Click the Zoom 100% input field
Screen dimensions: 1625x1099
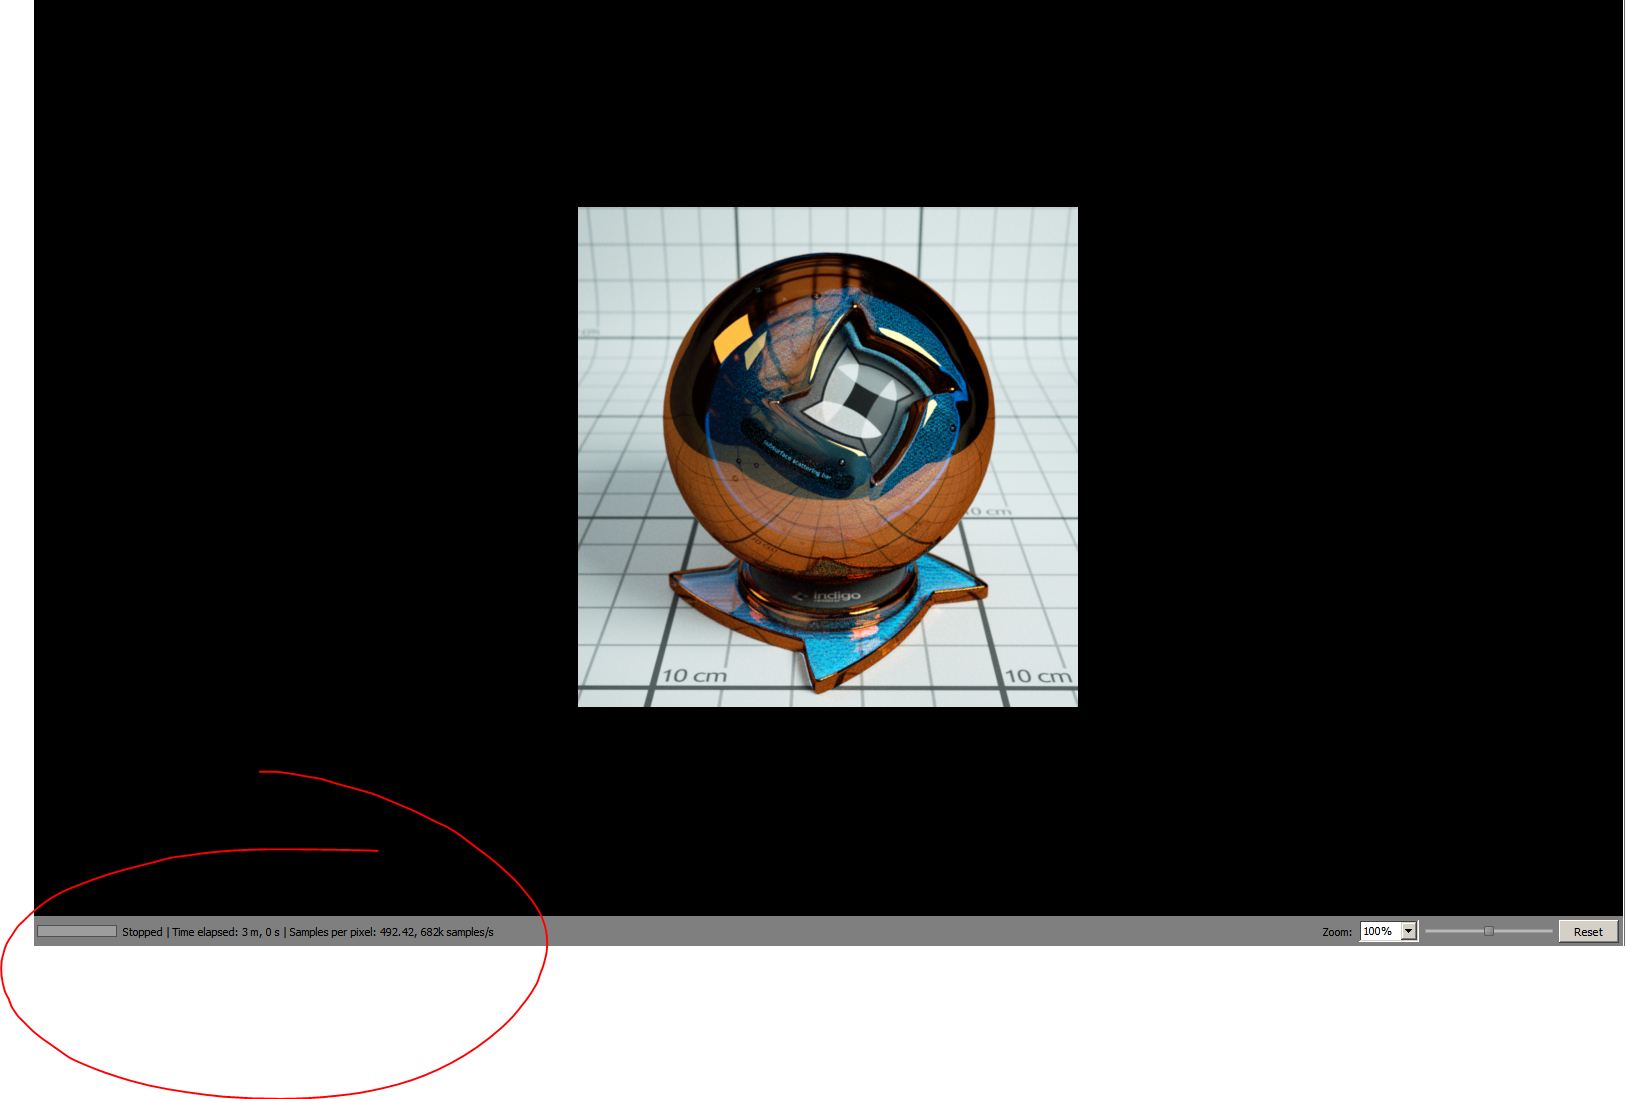pyautogui.click(x=1379, y=932)
